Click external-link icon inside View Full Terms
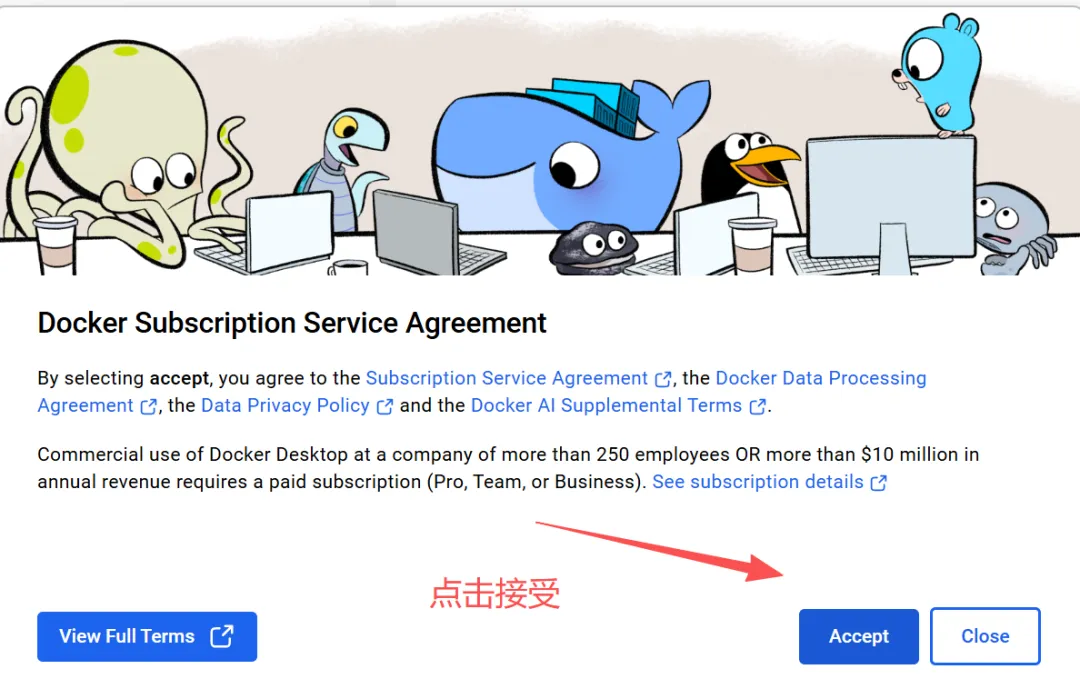The width and height of the screenshot is (1080, 679). click(222, 636)
